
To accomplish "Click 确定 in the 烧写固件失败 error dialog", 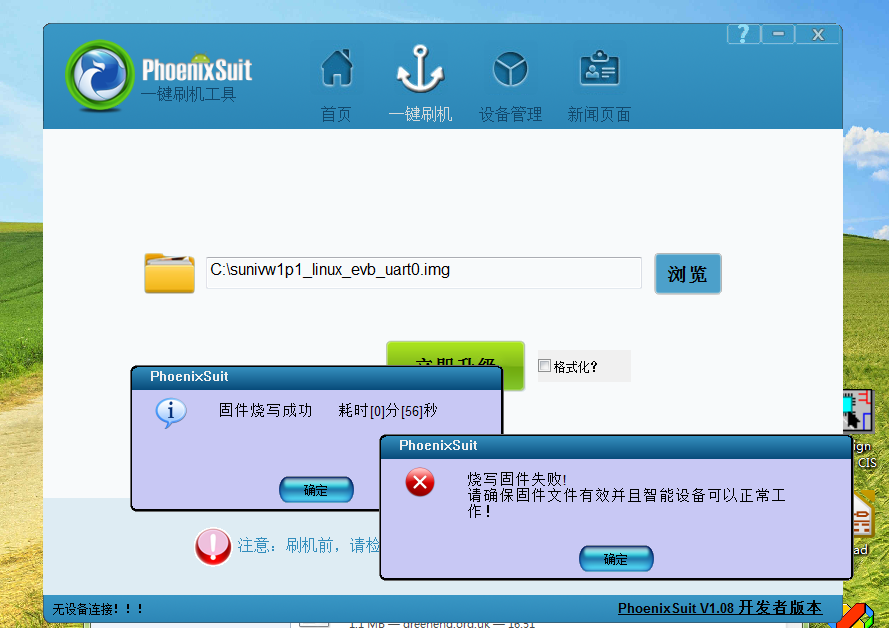I will tap(616, 559).
